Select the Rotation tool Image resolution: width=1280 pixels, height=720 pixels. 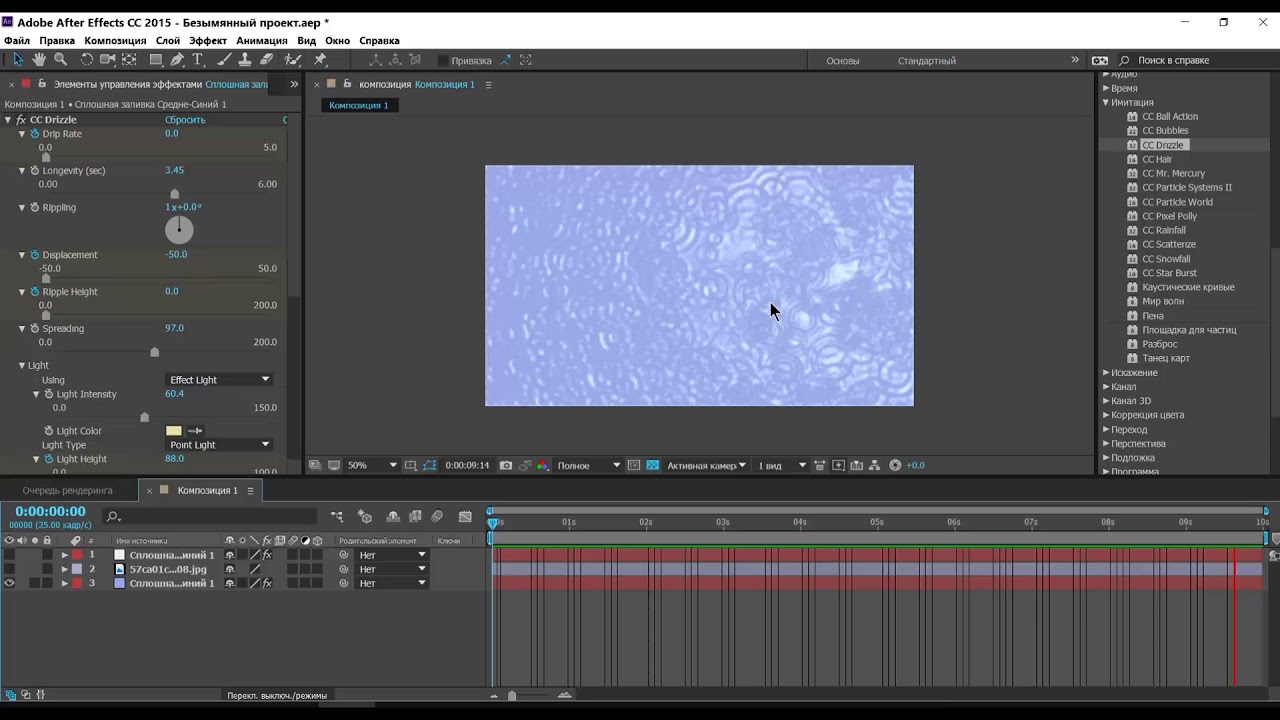[x=87, y=60]
